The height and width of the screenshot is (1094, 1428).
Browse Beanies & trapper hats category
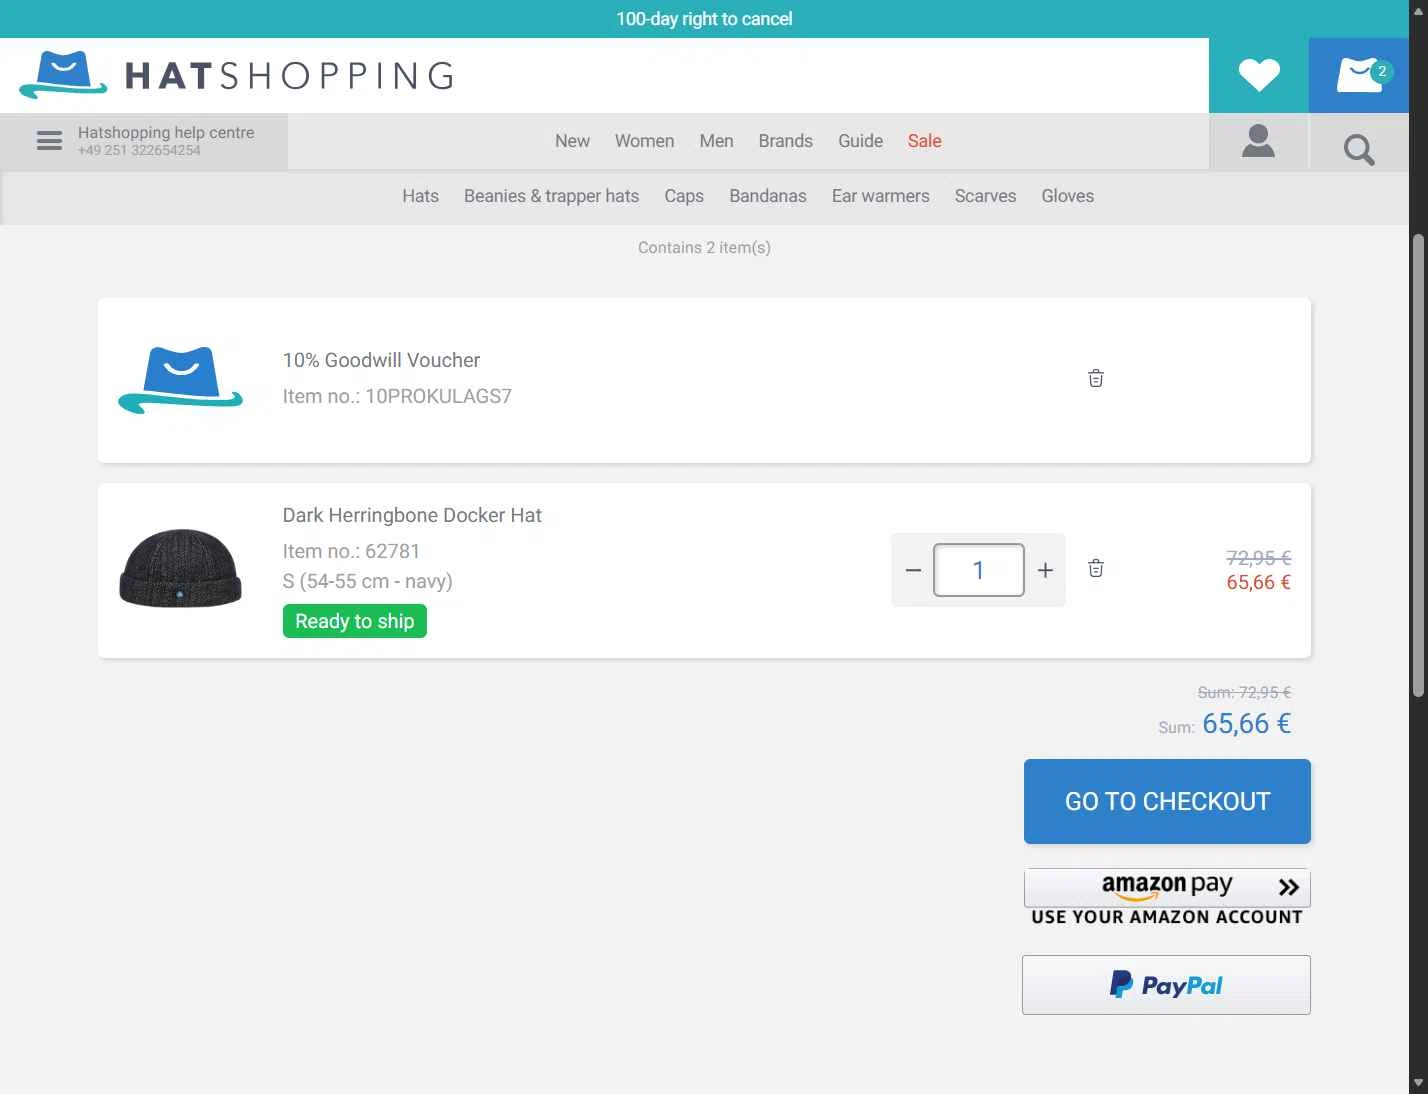551,196
